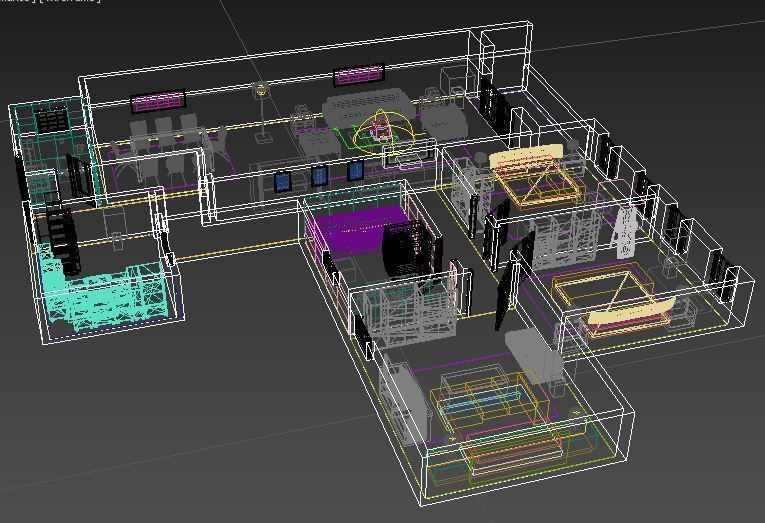Select the white hanging robe figure in the bedroom

coord(625,231)
